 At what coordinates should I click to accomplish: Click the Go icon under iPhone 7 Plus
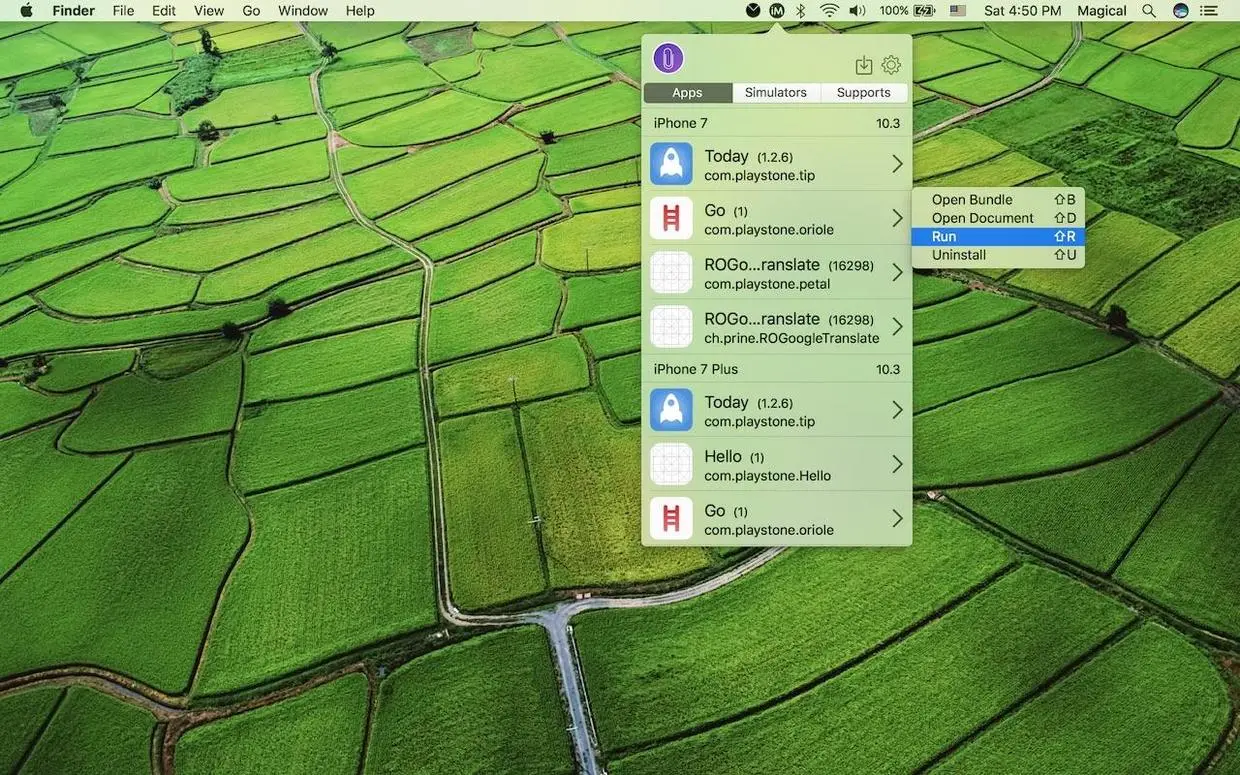(x=670, y=517)
